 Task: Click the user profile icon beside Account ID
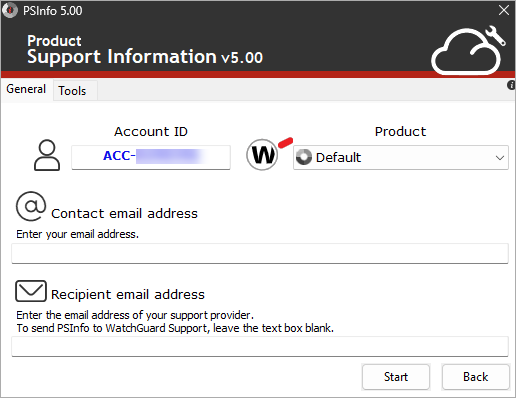[47, 155]
